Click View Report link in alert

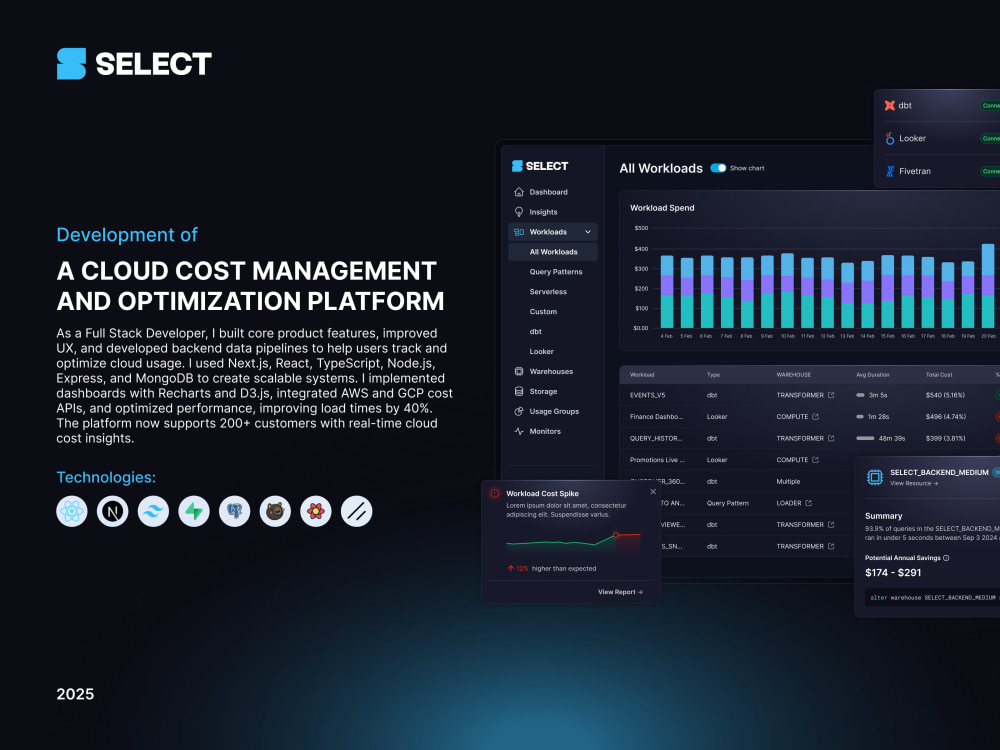pyautogui.click(x=620, y=592)
